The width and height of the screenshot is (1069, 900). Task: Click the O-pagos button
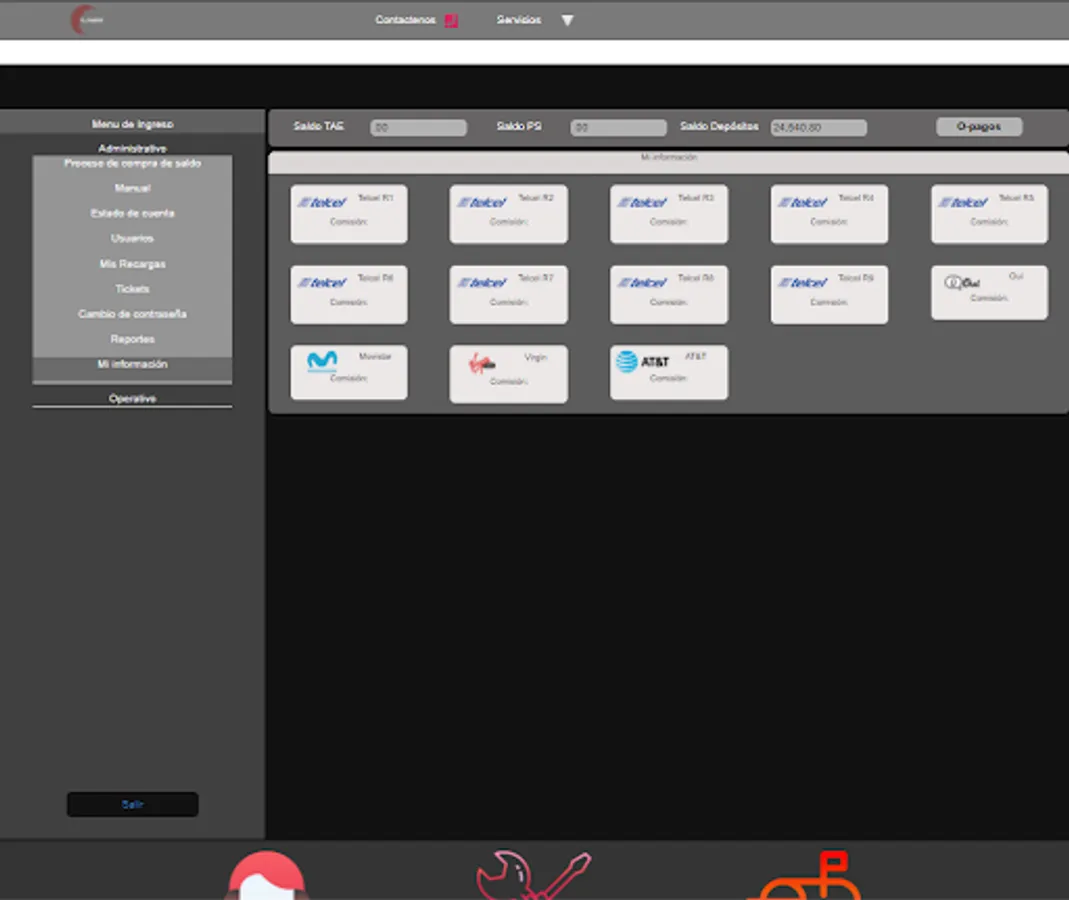tap(978, 126)
